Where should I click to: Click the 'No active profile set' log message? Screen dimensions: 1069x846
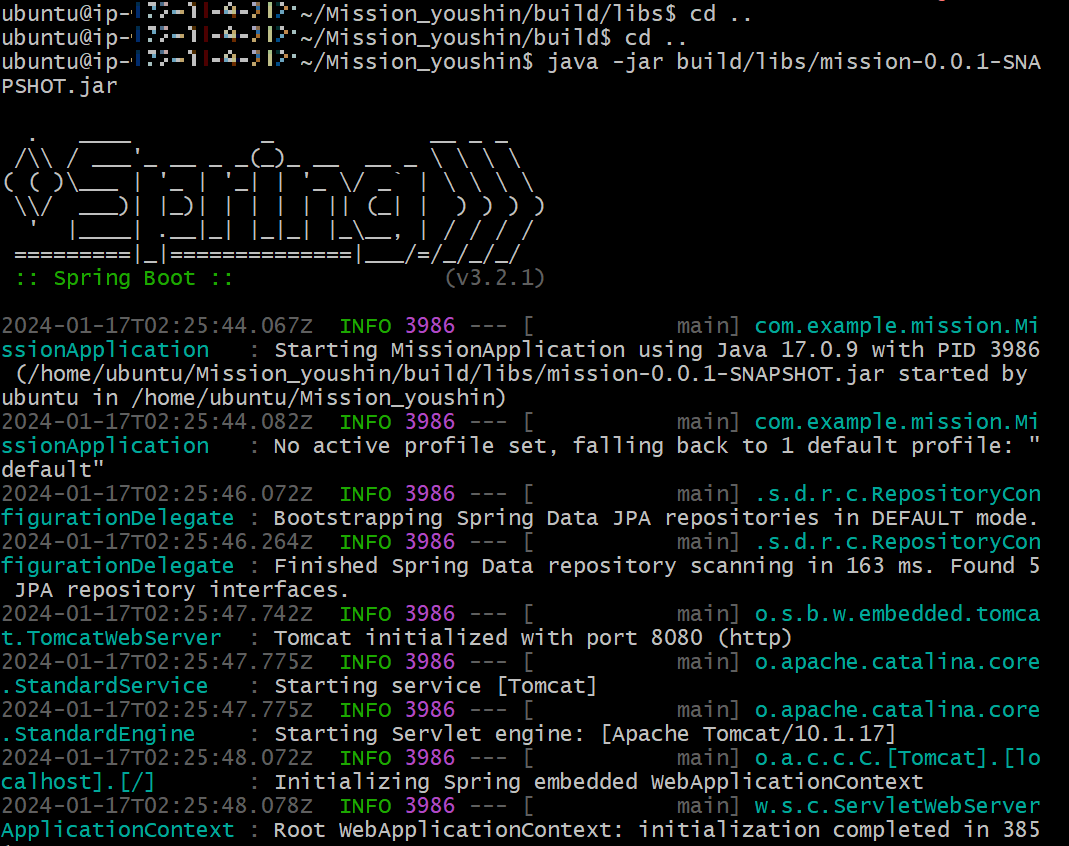click(x=415, y=446)
